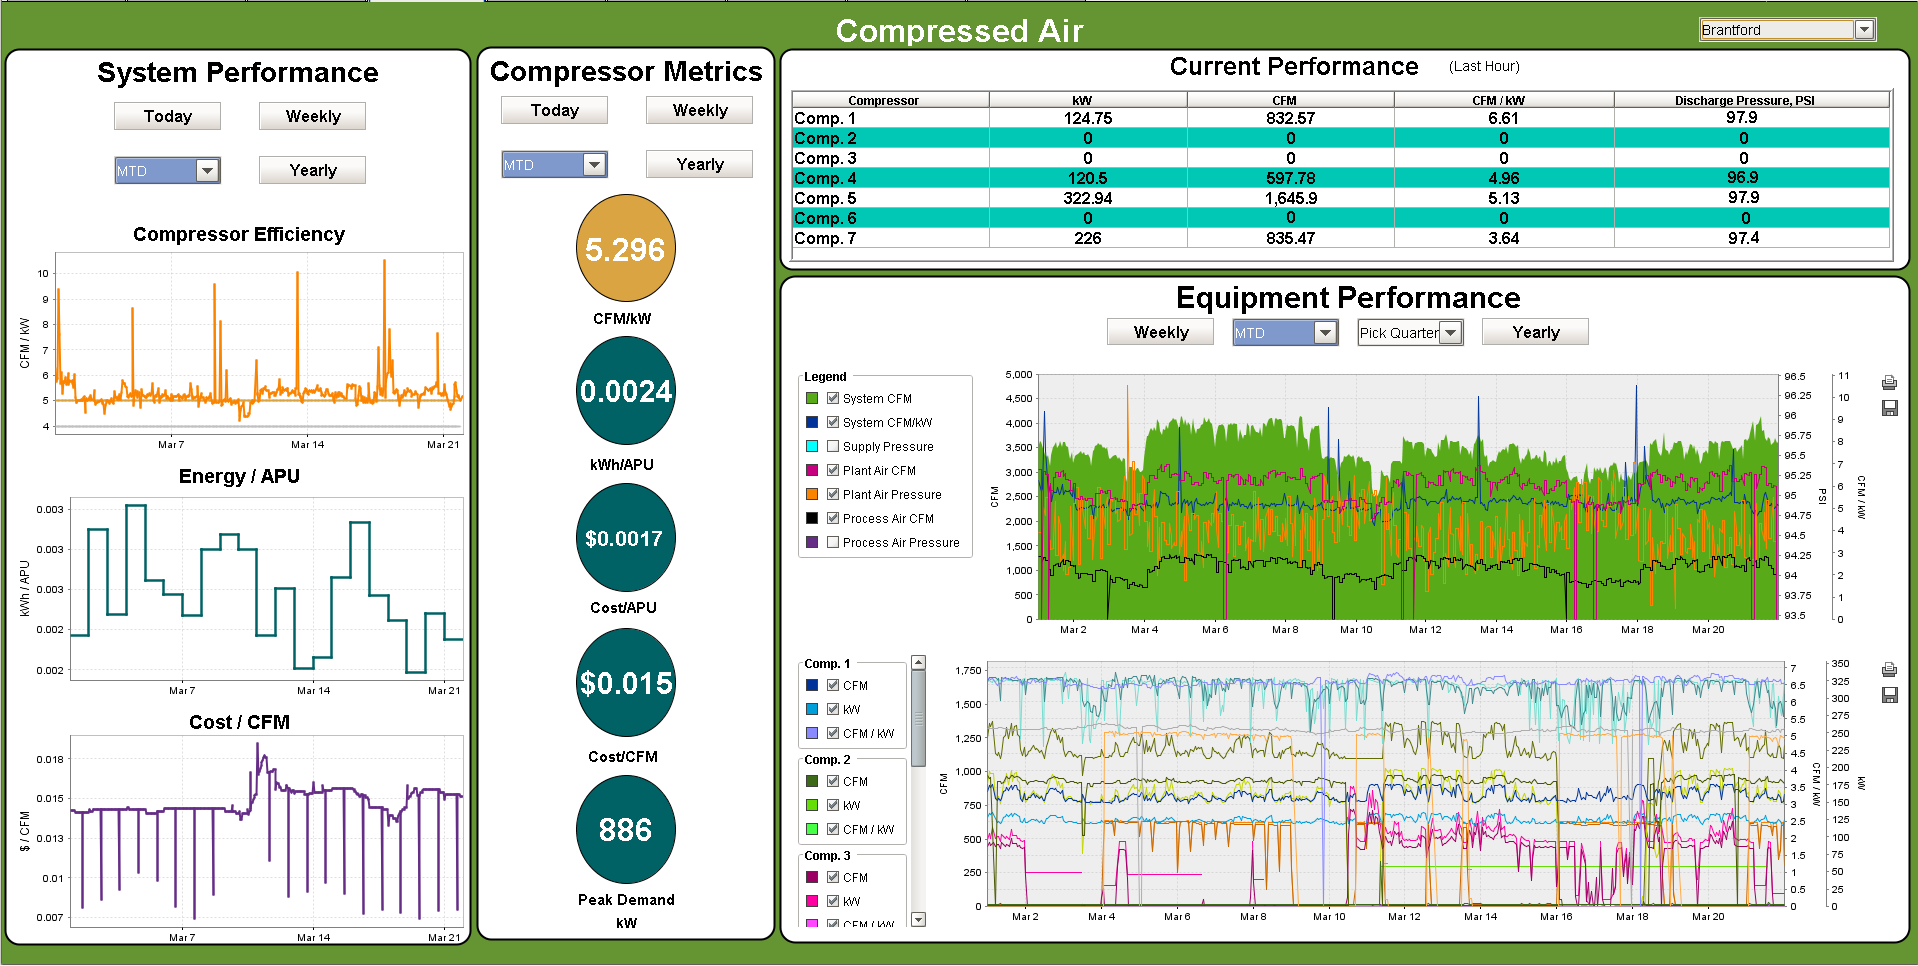Toggle Plant Air CFM checkbox
The height and width of the screenshot is (966, 1918).
click(833, 470)
